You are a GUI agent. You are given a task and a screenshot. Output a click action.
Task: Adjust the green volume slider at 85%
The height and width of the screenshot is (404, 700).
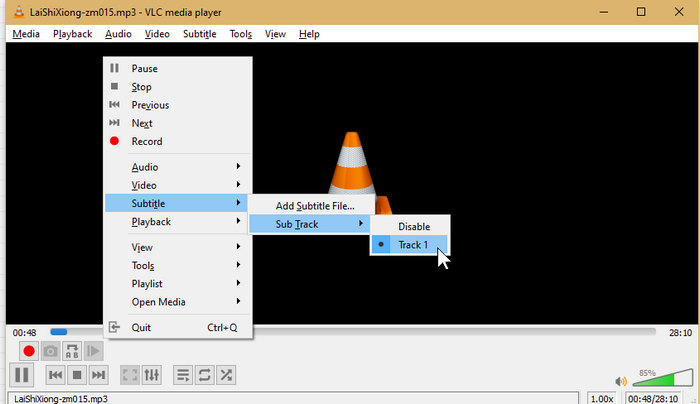[662, 378]
